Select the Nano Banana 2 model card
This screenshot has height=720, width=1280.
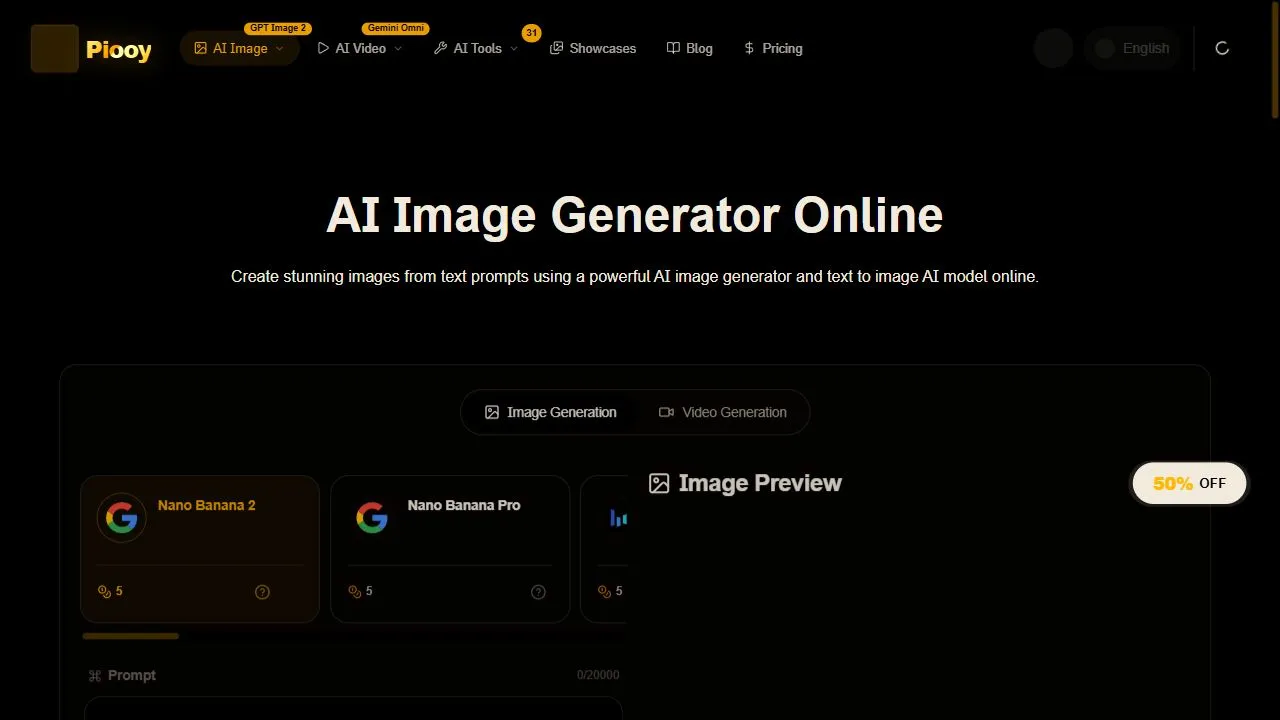pyautogui.click(x=200, y=549)
